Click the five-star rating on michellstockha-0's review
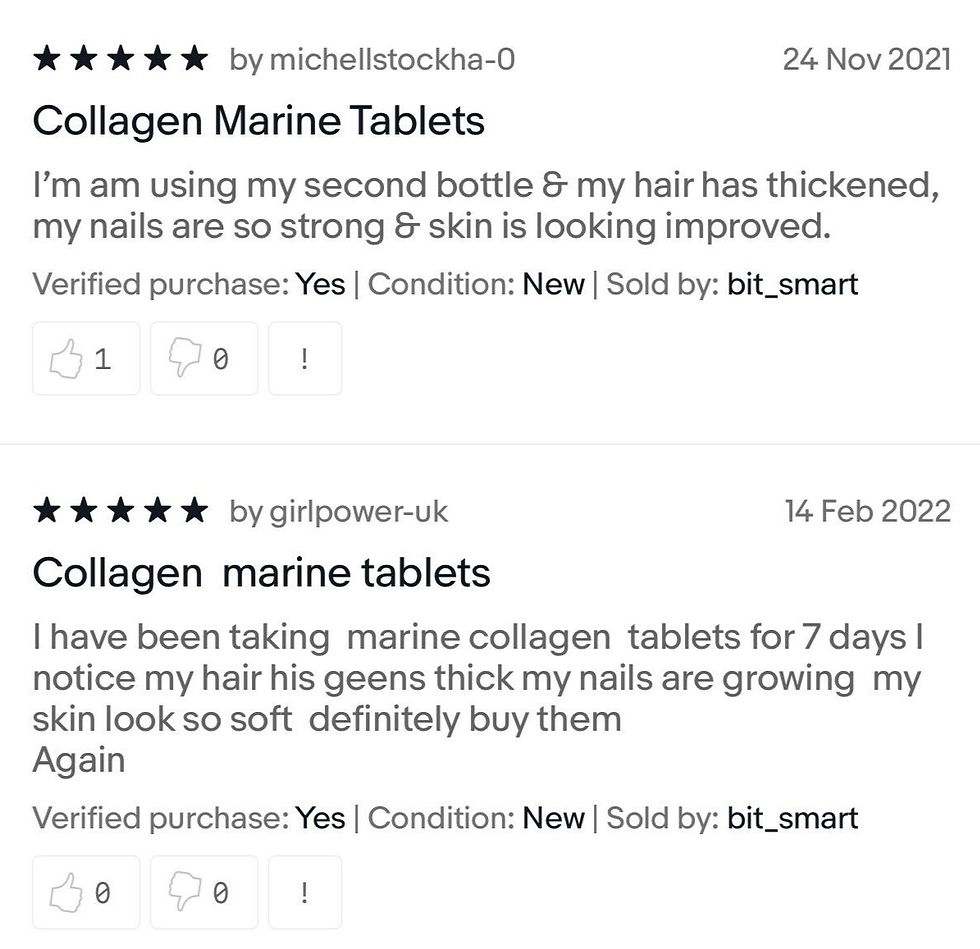 tap(120, 60)
